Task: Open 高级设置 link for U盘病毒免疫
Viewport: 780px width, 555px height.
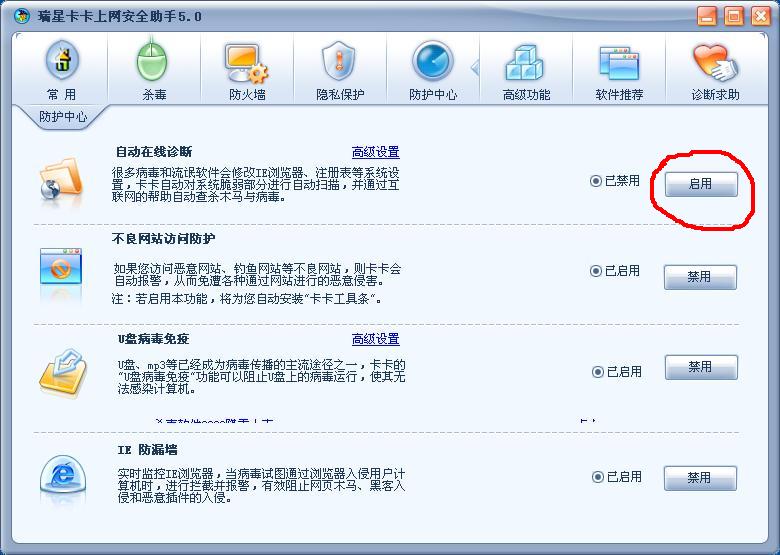Action: coord(376,339)
